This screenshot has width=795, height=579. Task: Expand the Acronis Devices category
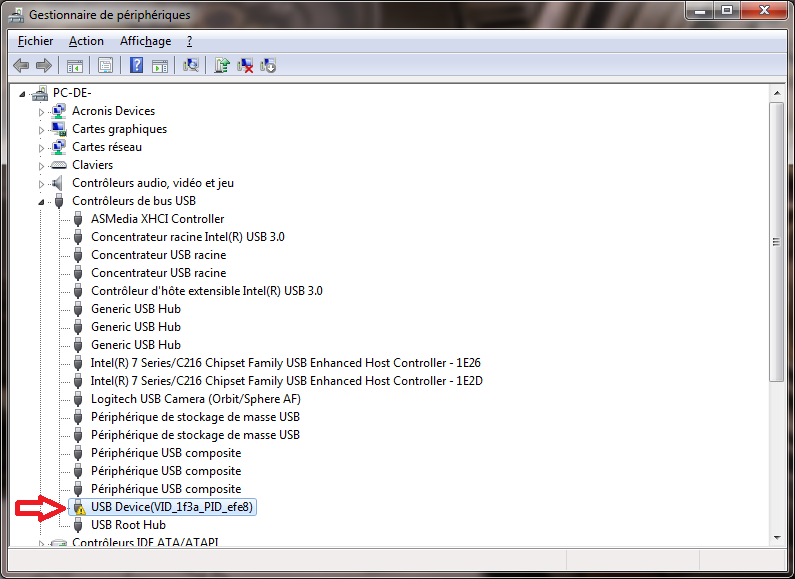click(41, 112)
